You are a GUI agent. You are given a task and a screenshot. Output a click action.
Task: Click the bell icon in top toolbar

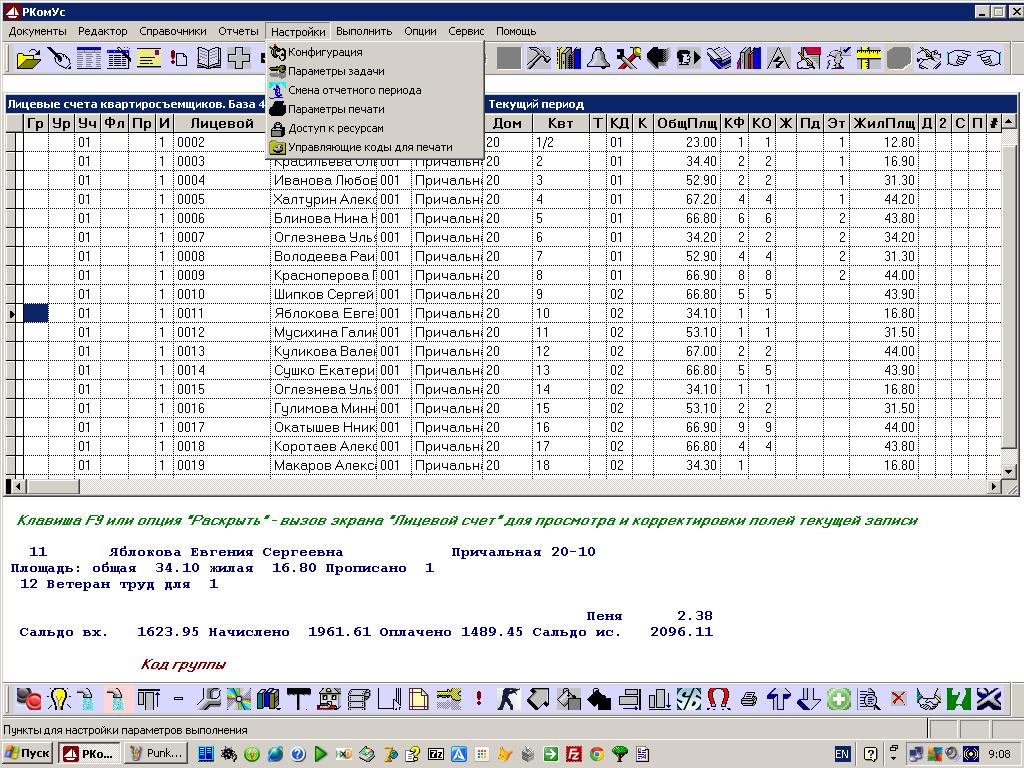pyautogui.click(x=598, y=59)
